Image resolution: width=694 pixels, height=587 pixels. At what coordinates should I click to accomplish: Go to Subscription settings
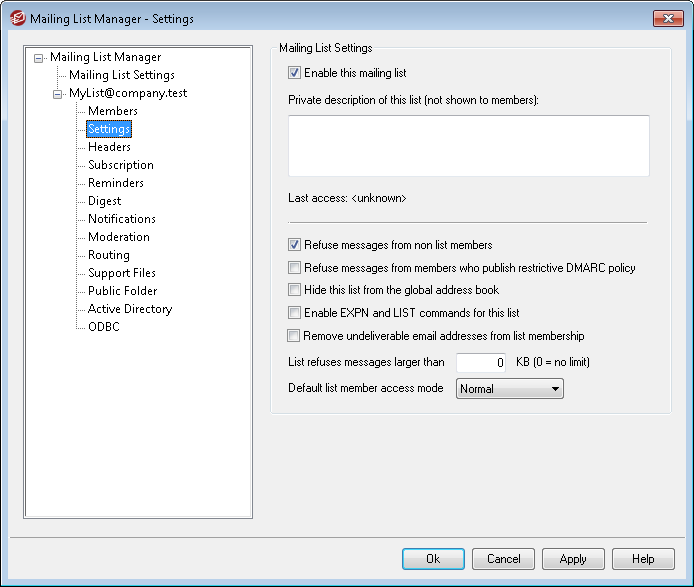(x=121, y=165)
